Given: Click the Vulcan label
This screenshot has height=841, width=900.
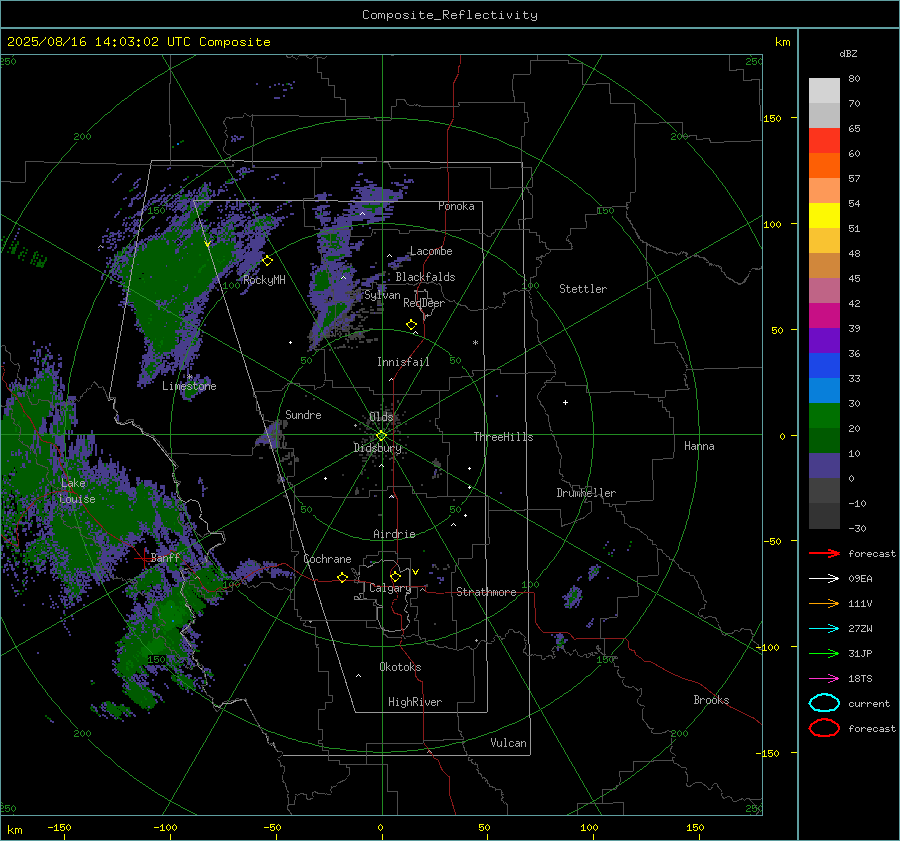Looking at the screenshot, I should pos(509,743).
